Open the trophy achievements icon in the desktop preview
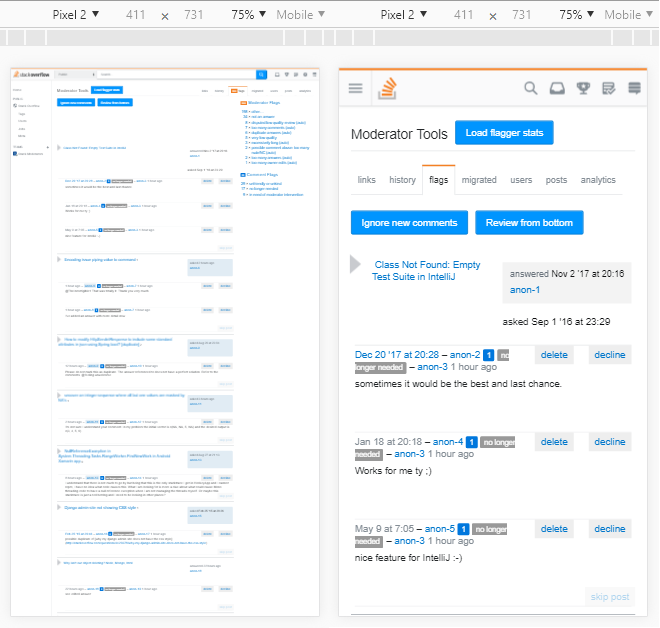The image size is (660, 628). pos(287,75)
